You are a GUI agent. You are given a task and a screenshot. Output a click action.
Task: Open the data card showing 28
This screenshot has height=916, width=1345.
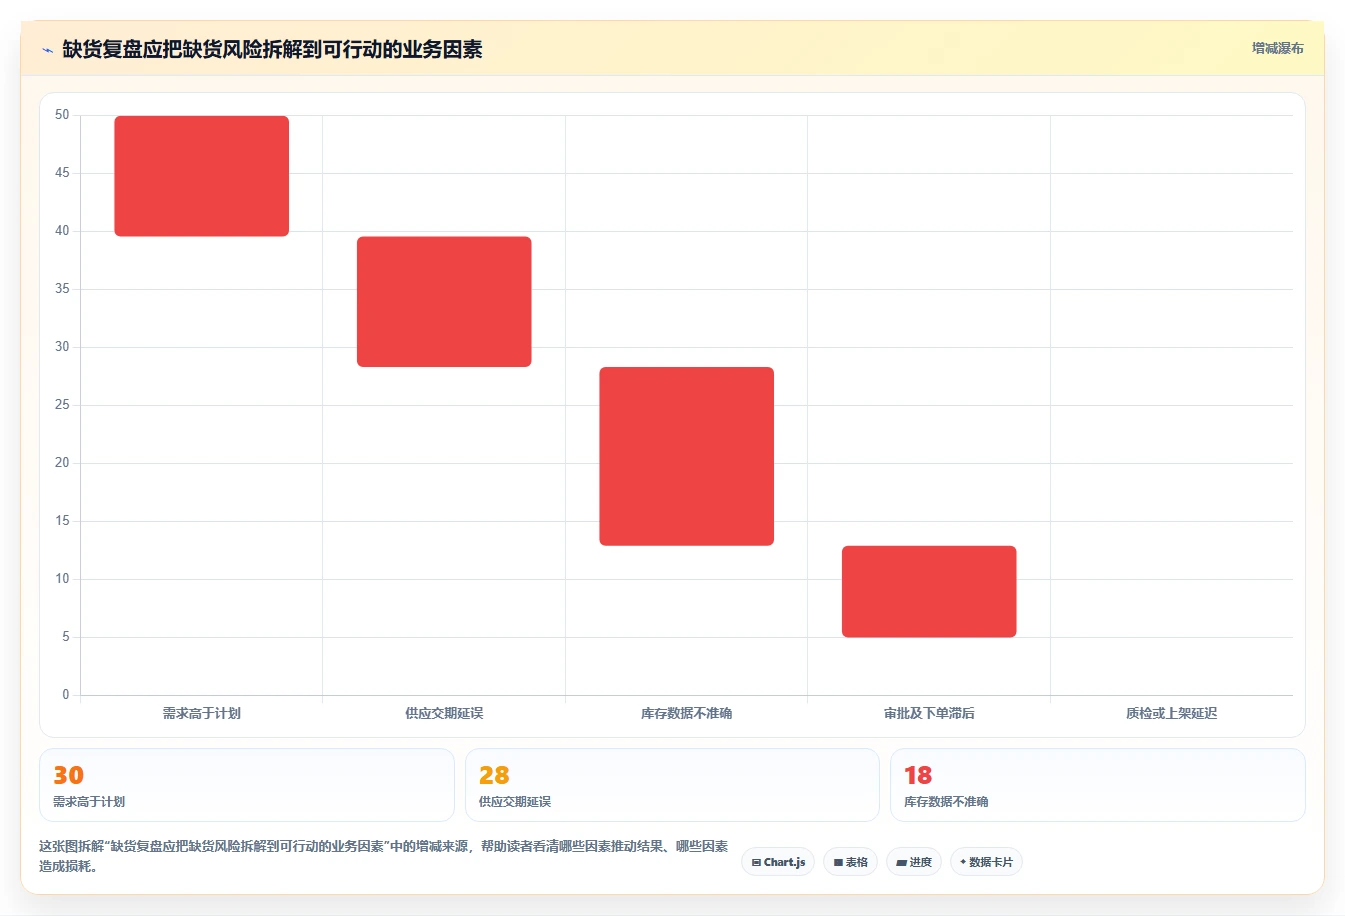tap(672, 785)
